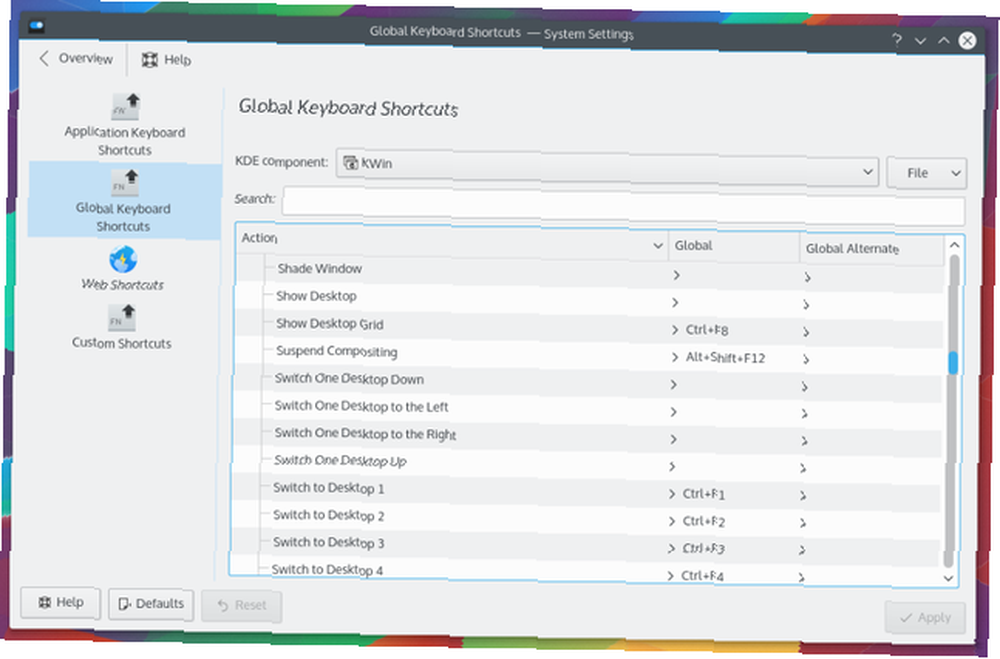Viewport: 1000px width, 659px height.
Task: Expand Global shortcut for Switch One Desktop Down
Action: coord(673,385)
